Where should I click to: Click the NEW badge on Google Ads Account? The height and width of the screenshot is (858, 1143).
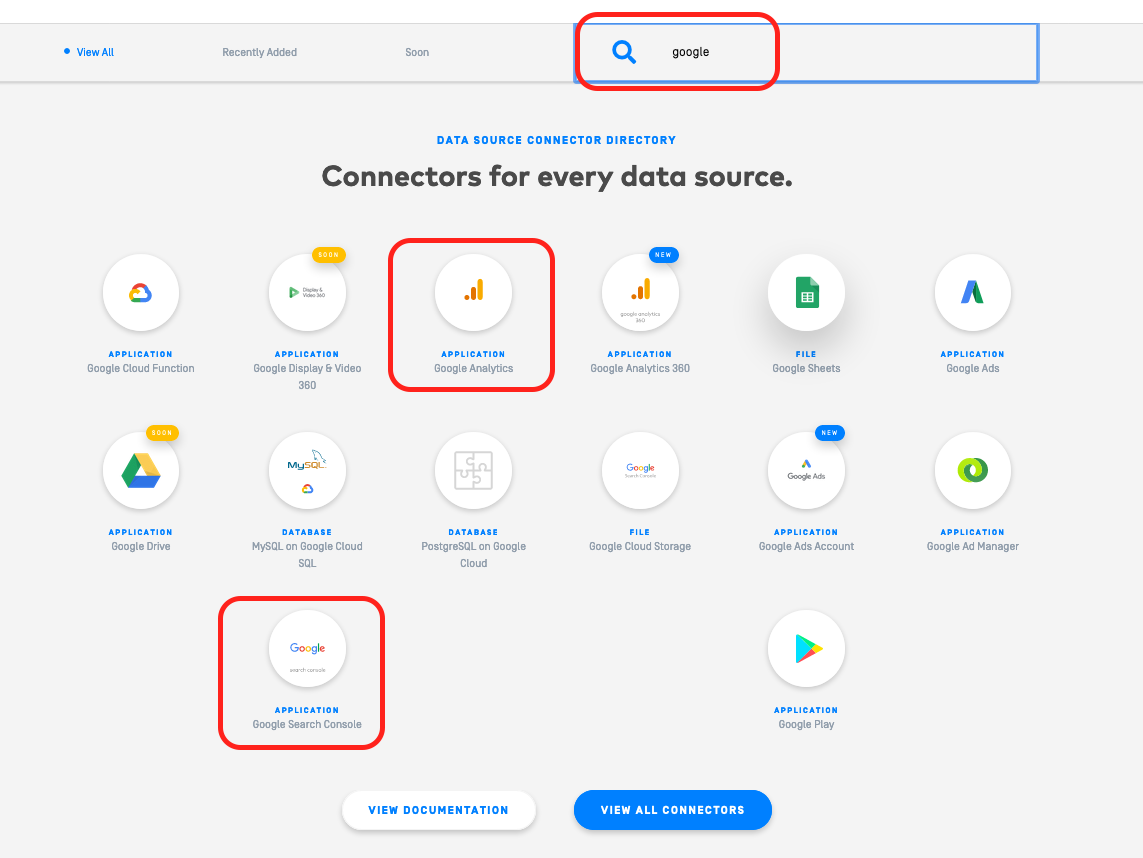coord(830,433)
